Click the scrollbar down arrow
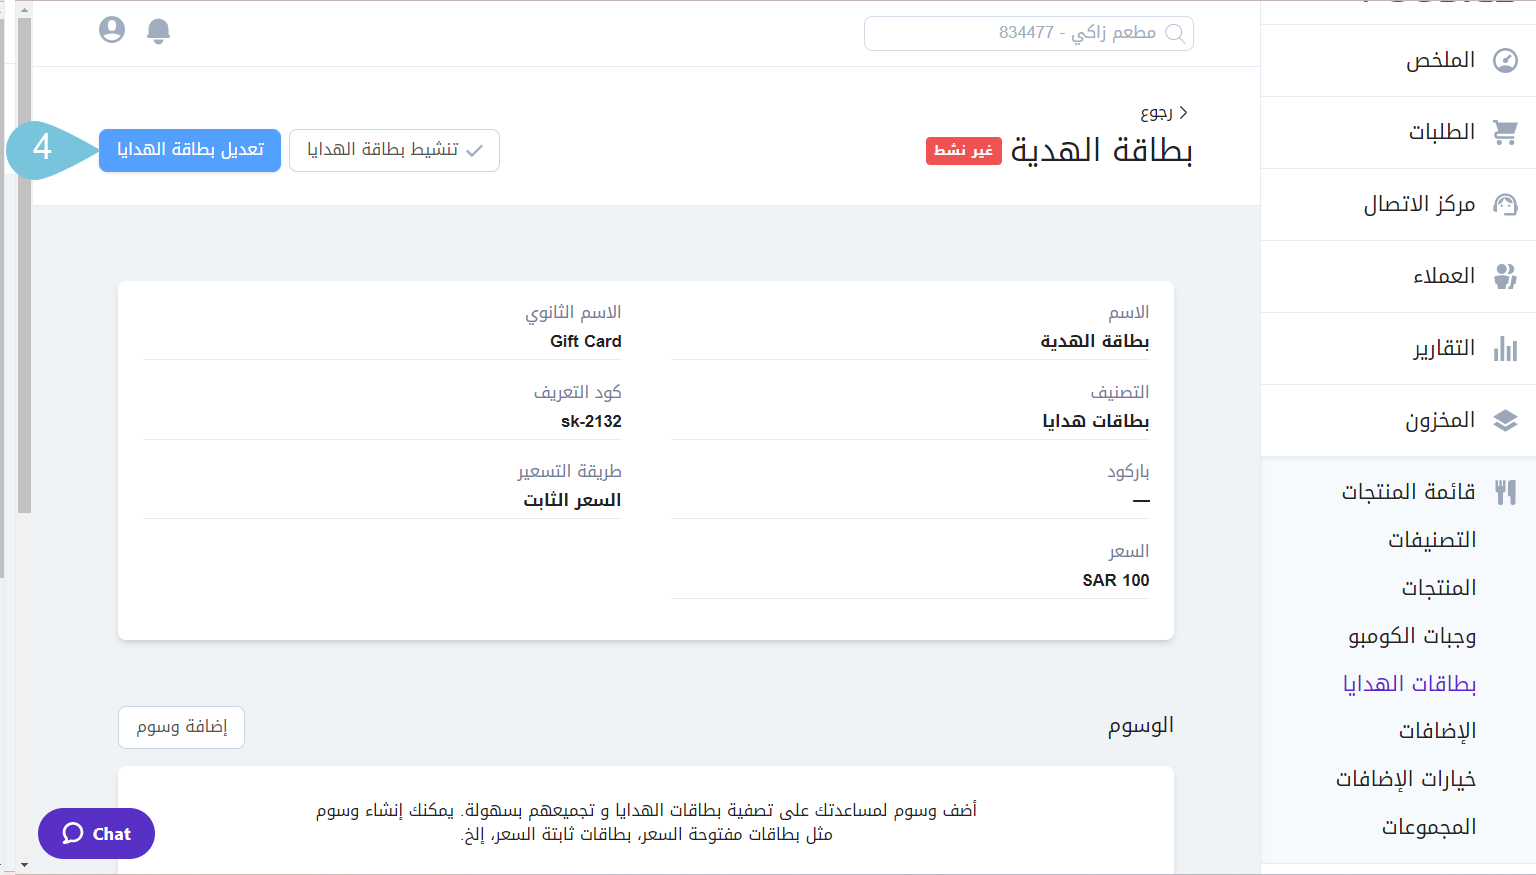Image resolution: width=1536 pixels, height=875 pixels. pyautogui.click(x=24, y=865)
